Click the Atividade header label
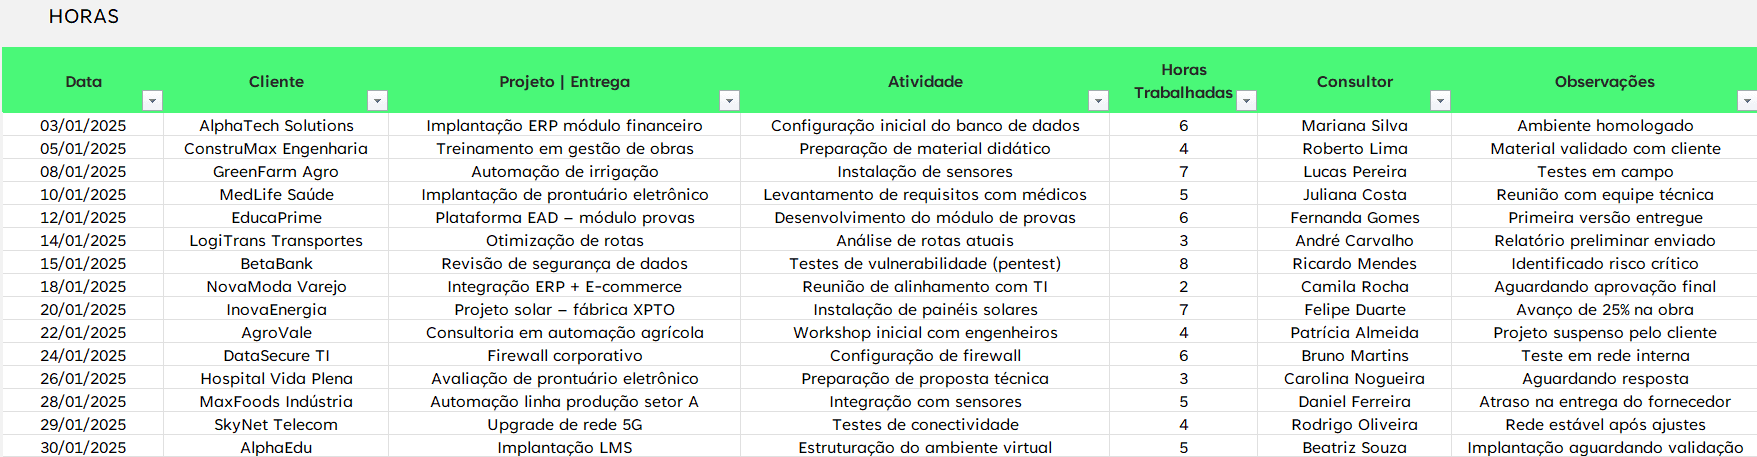 click(x=925, y=82)
